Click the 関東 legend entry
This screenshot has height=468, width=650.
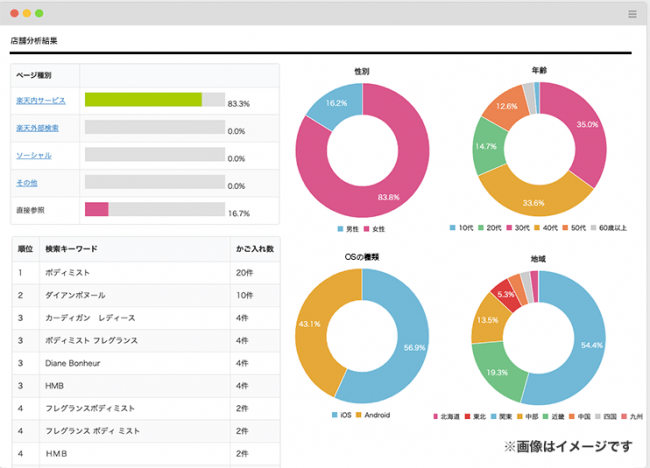point(503,414)
